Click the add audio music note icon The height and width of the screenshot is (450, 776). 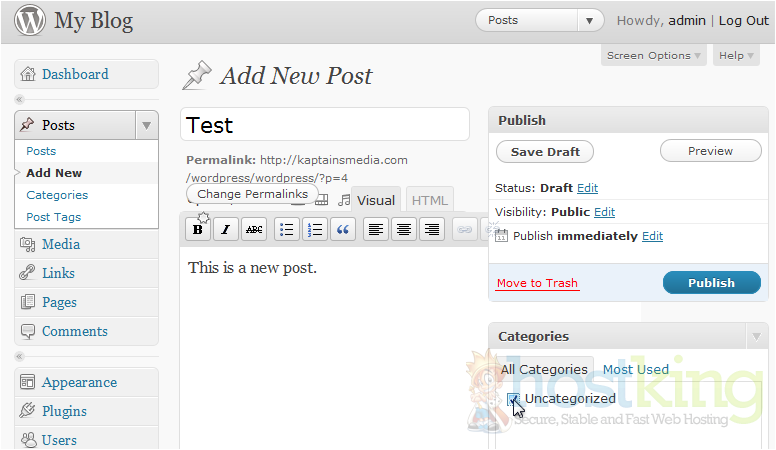(344, 200)
